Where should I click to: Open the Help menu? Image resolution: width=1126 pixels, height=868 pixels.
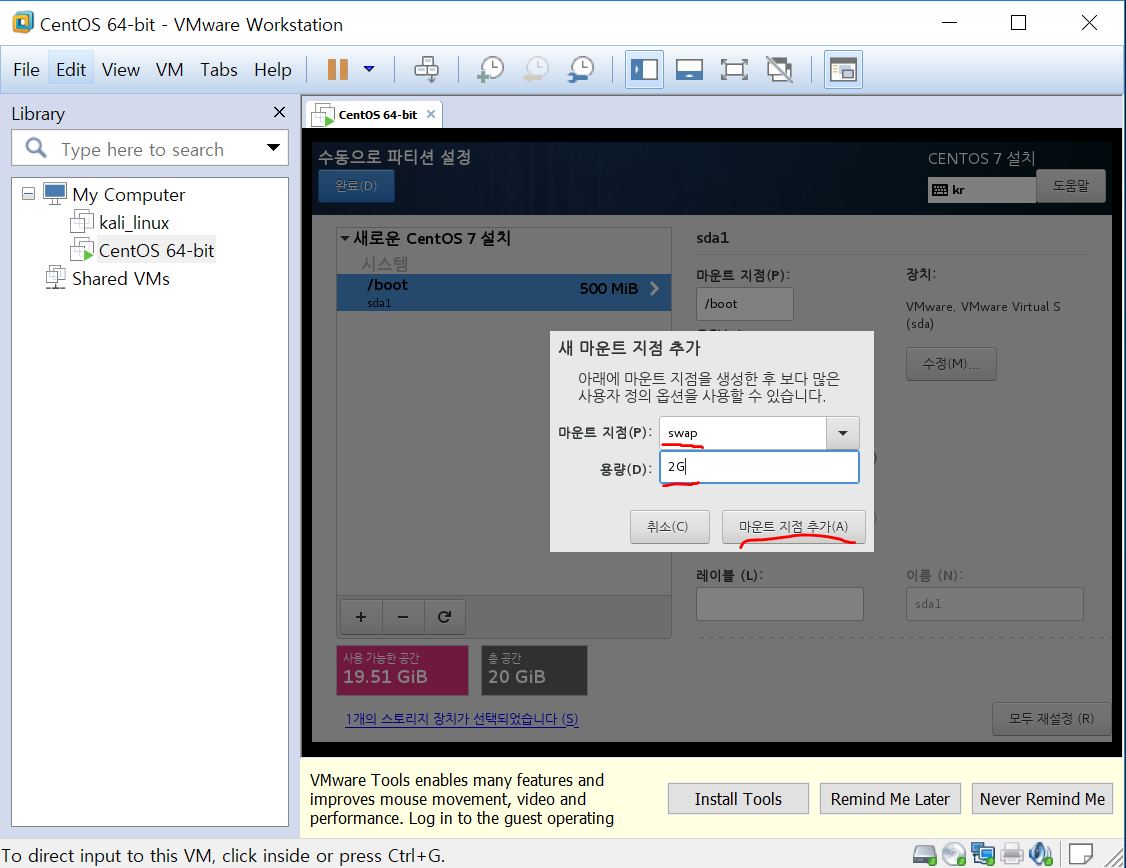click(273, 70)
